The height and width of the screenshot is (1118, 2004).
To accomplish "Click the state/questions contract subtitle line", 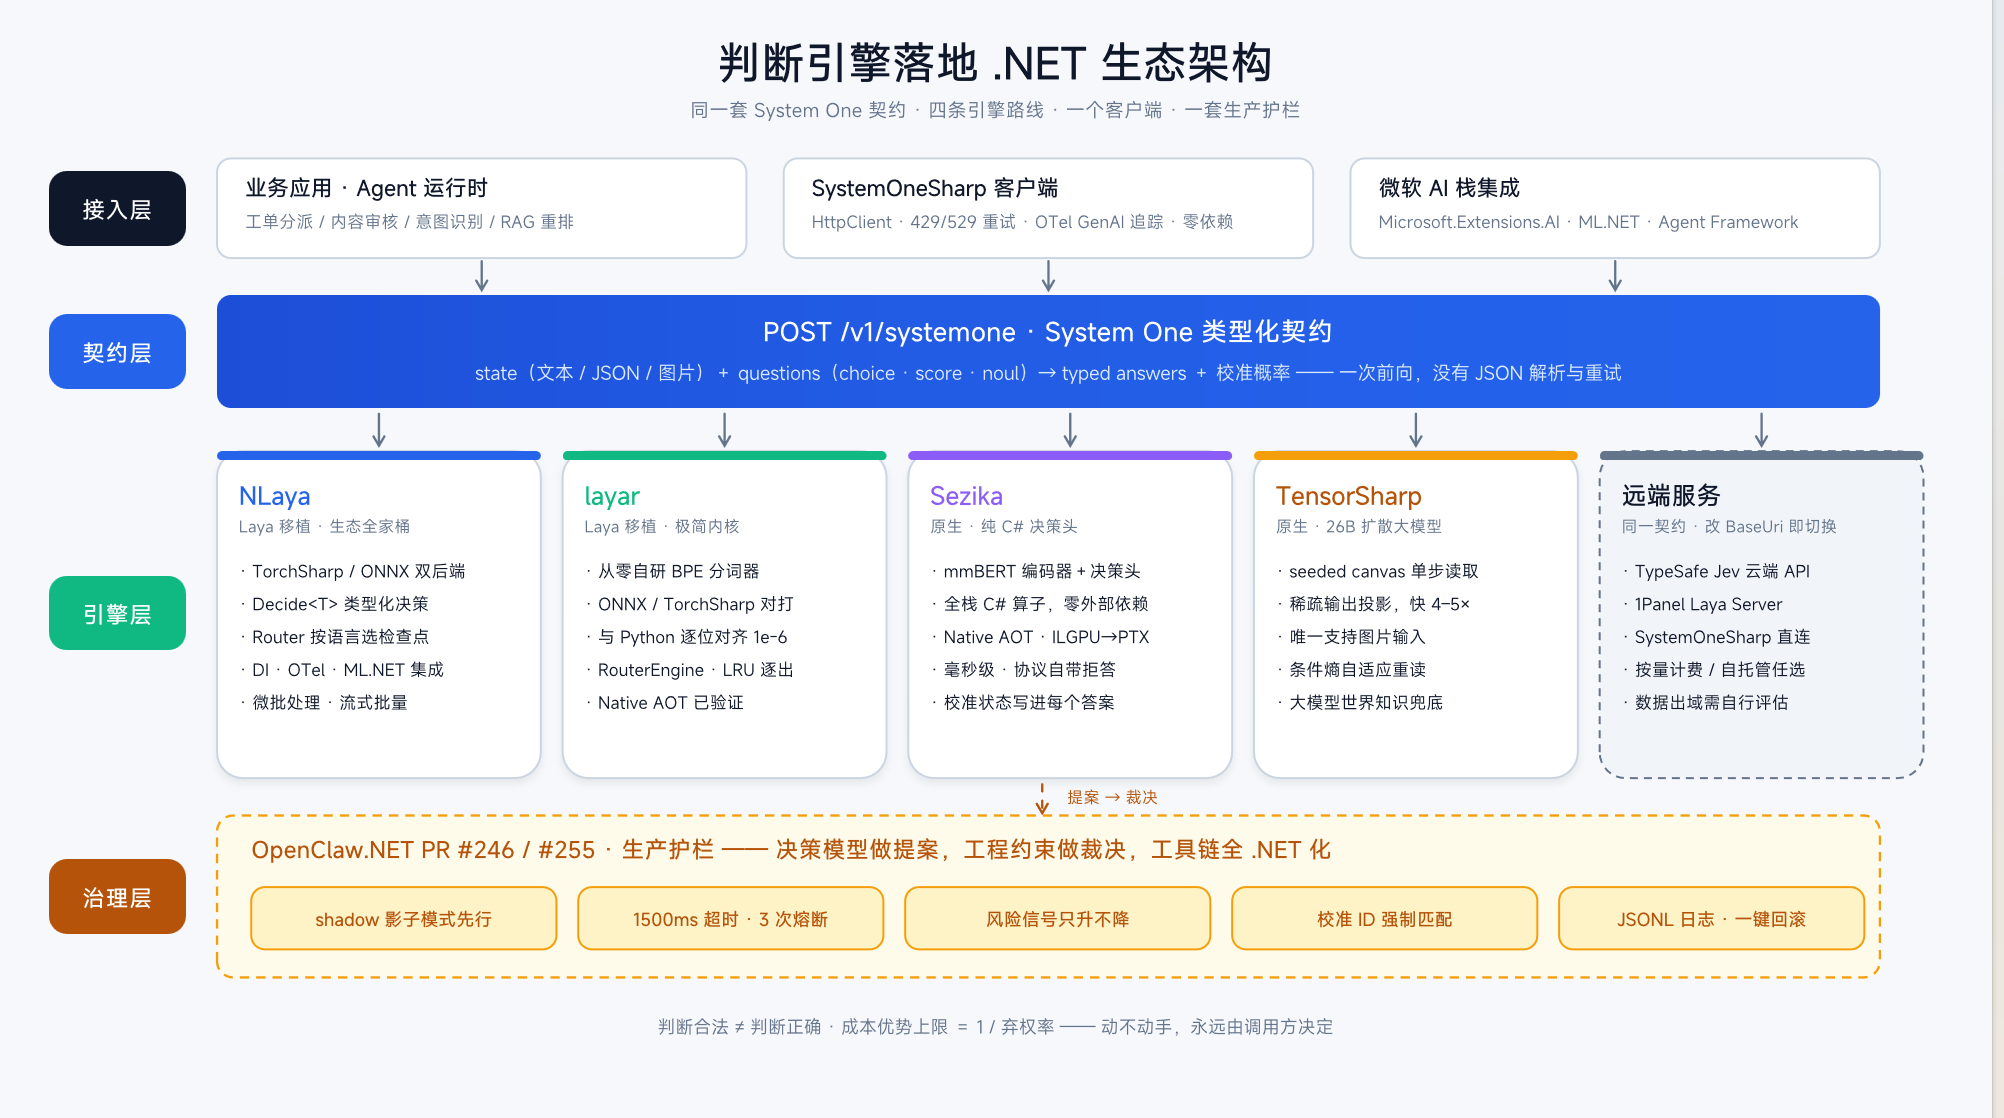I will click(x=1047, y=373).
